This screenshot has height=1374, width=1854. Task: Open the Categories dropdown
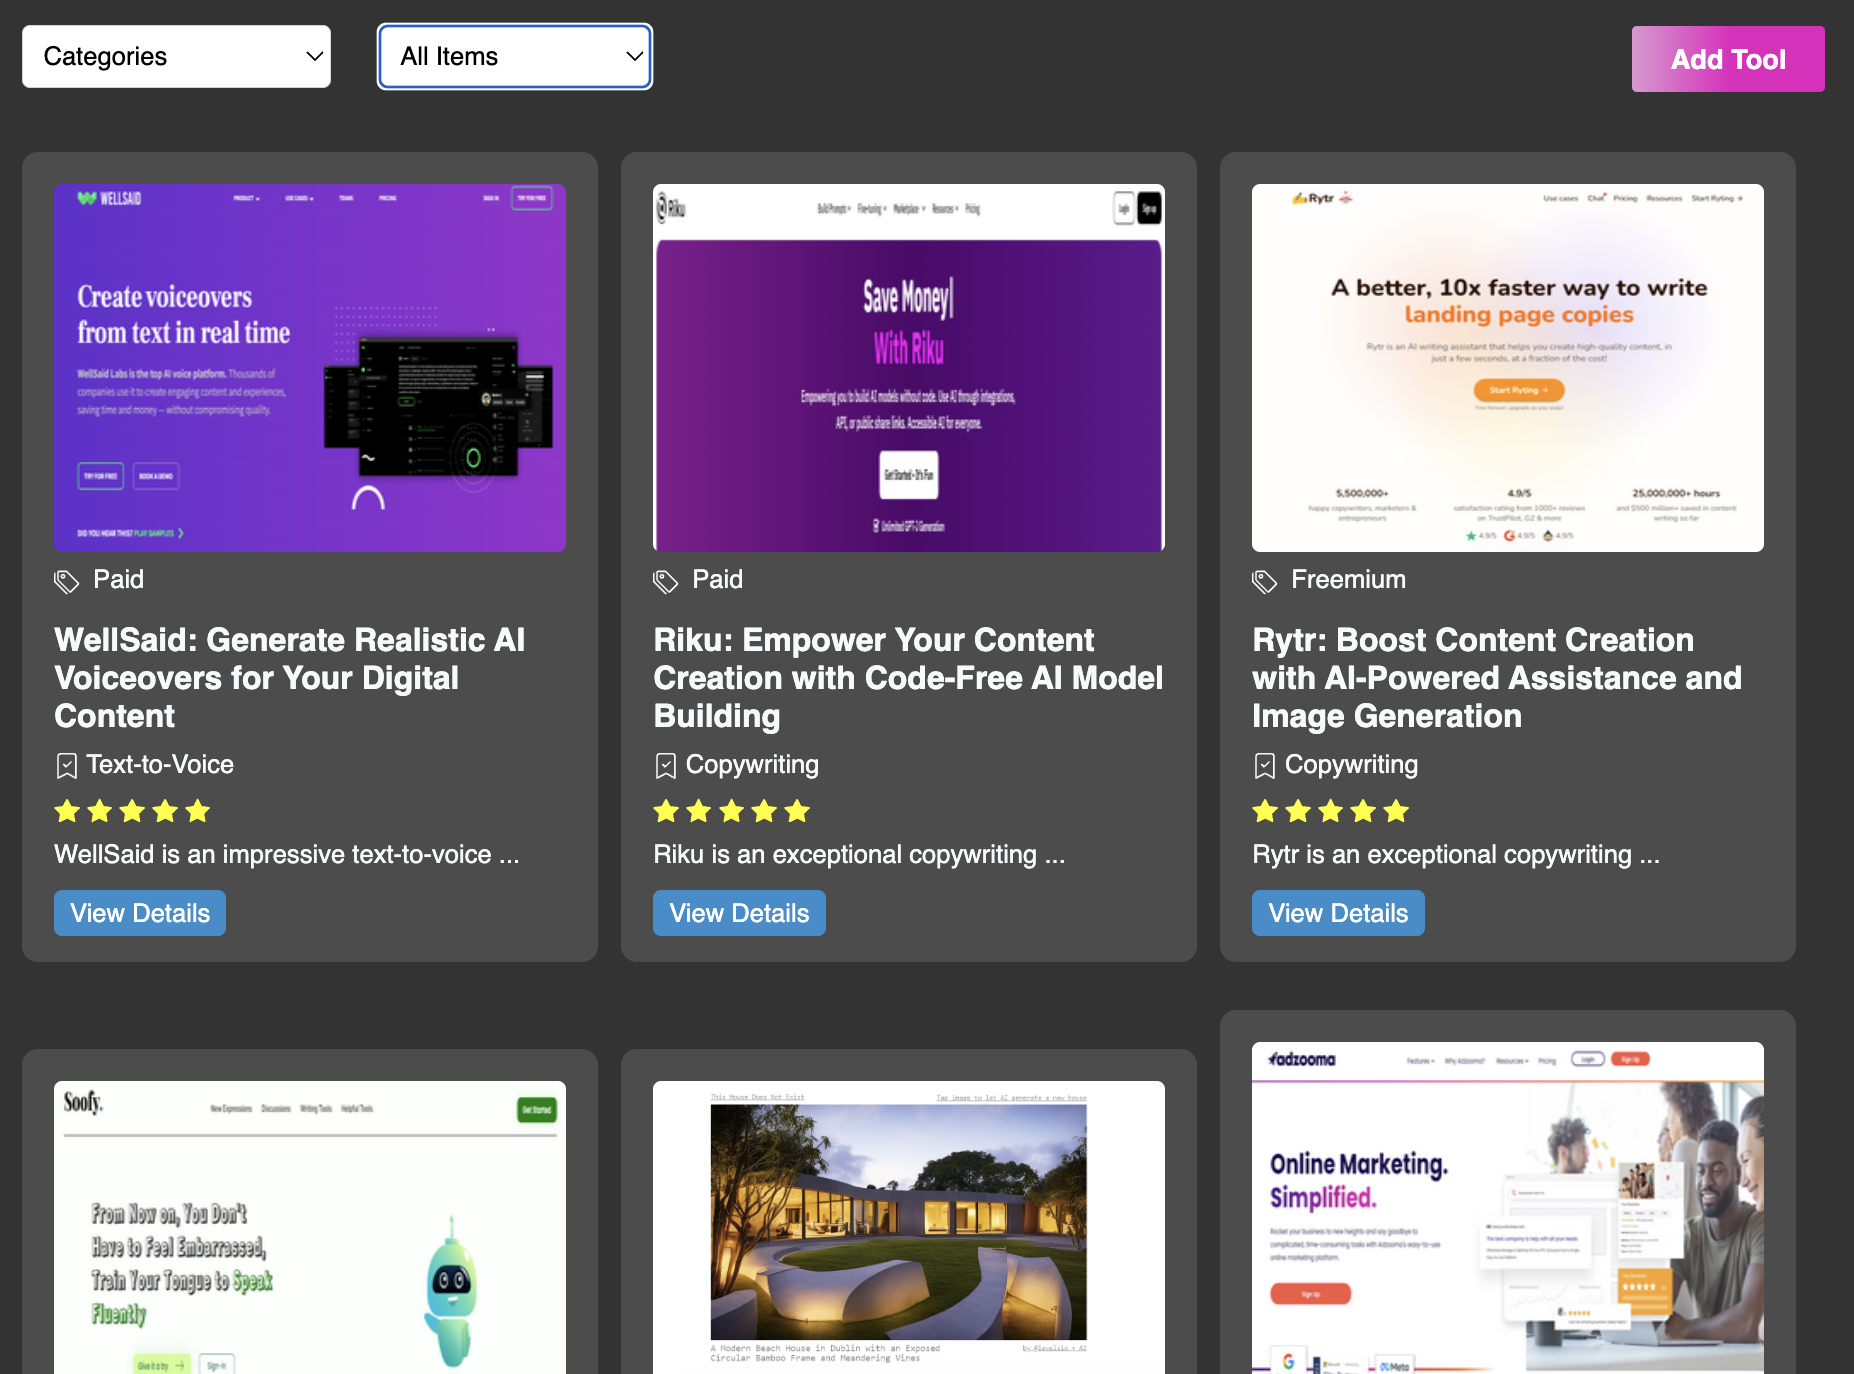[x=176, y=57]
